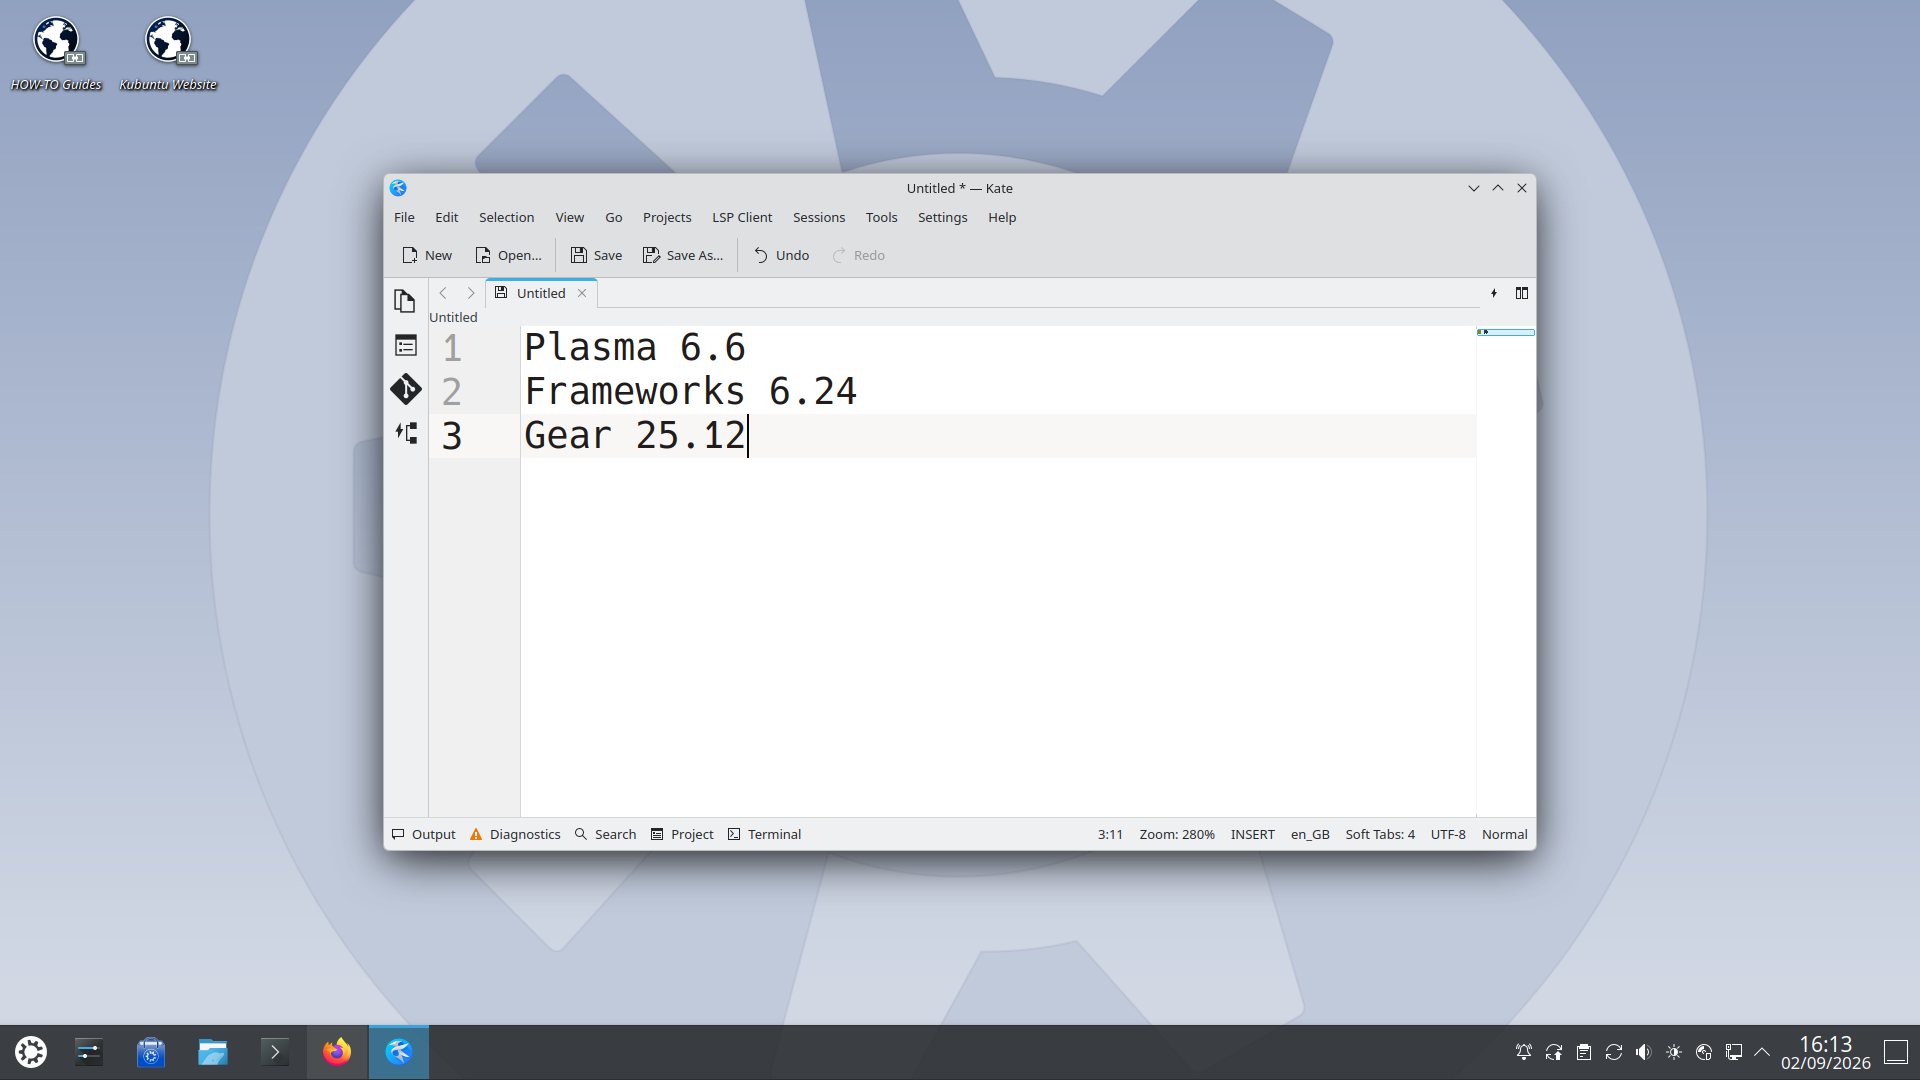Go back to previous tab location arrow

coord(443,293)
